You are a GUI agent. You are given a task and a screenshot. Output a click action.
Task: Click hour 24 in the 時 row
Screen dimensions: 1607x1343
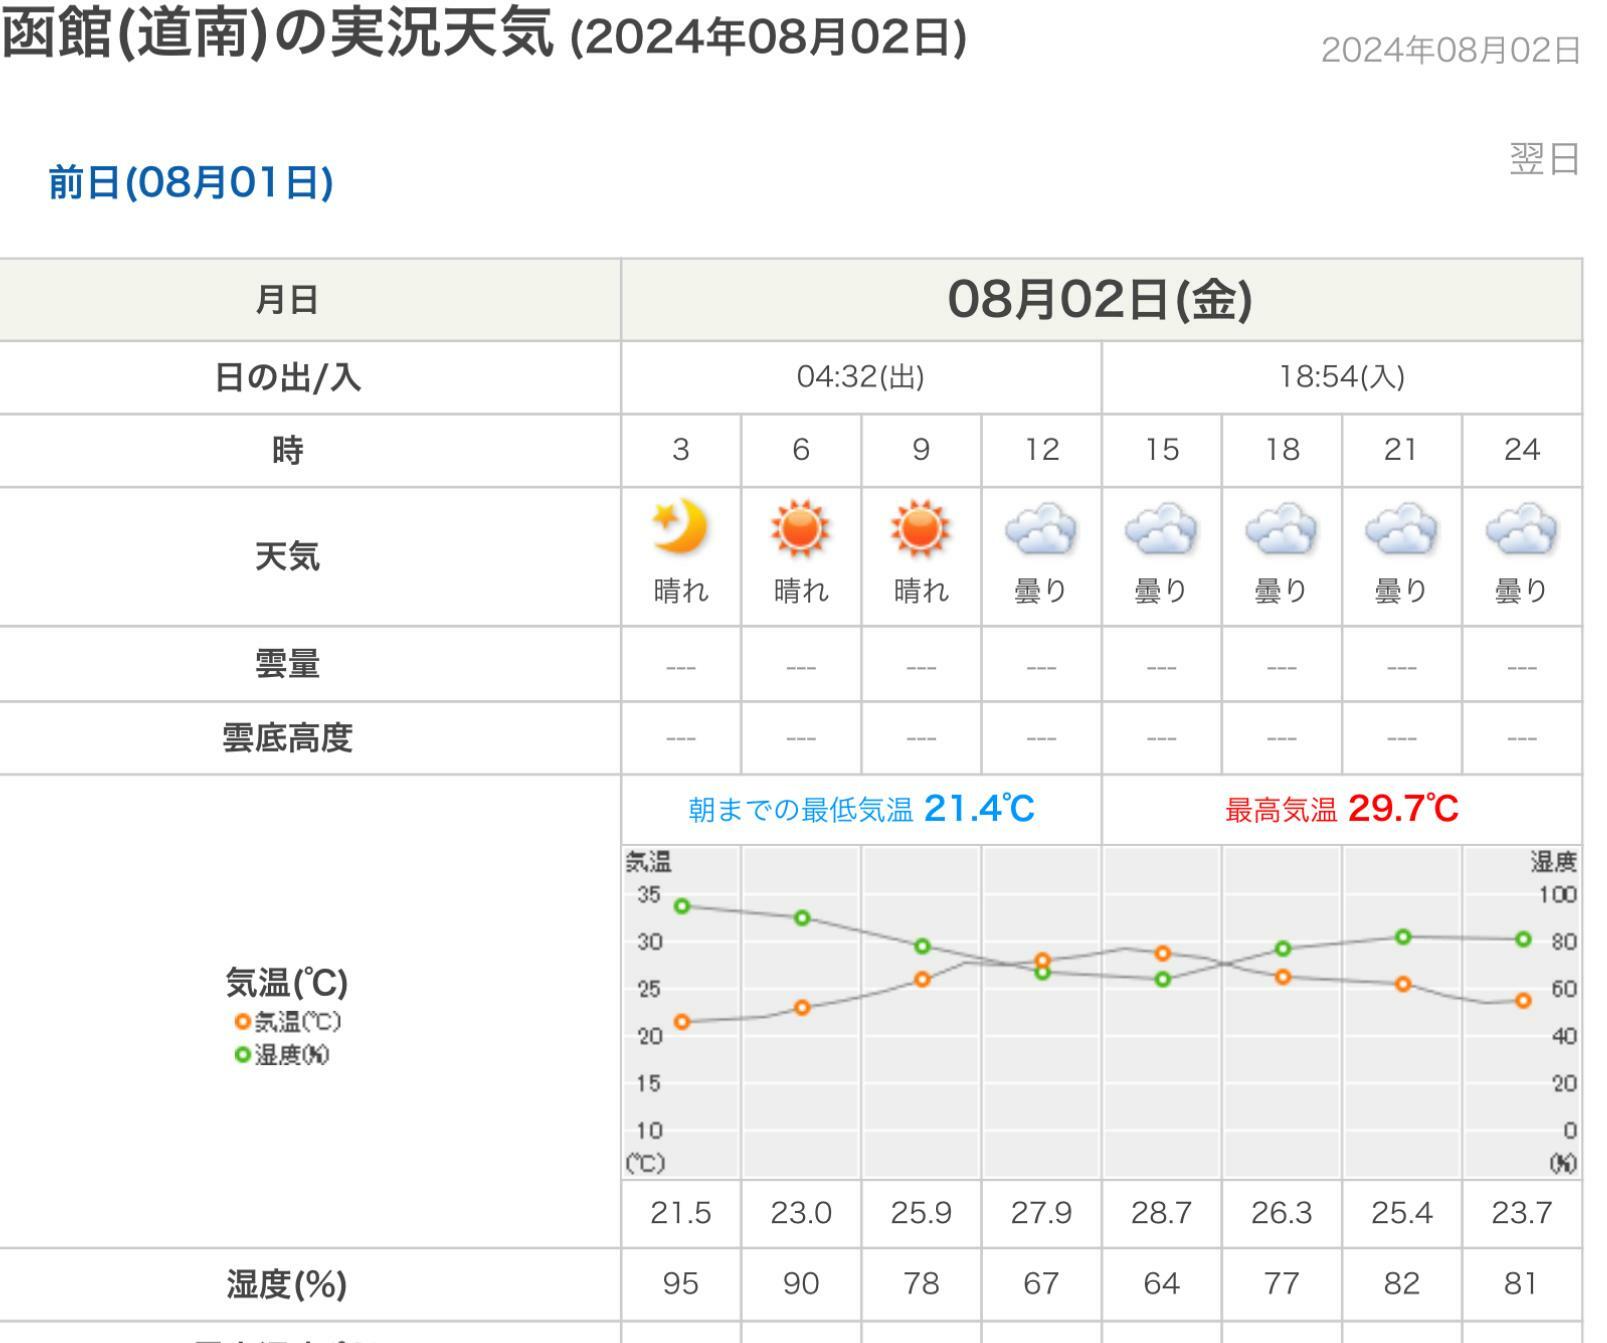point(1521,450)
